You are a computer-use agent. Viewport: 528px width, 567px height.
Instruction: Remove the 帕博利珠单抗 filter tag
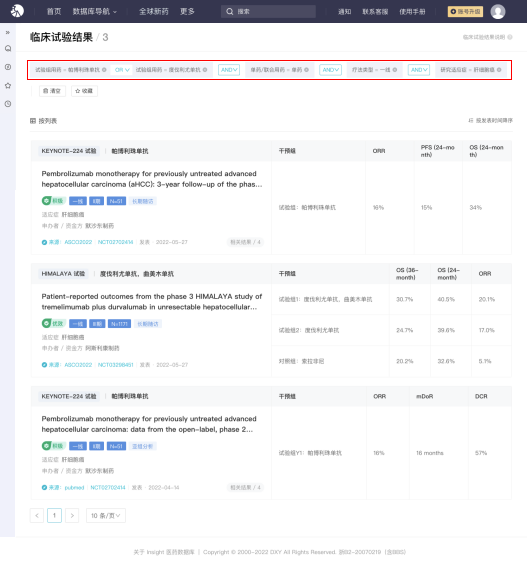tap(104, 70)
